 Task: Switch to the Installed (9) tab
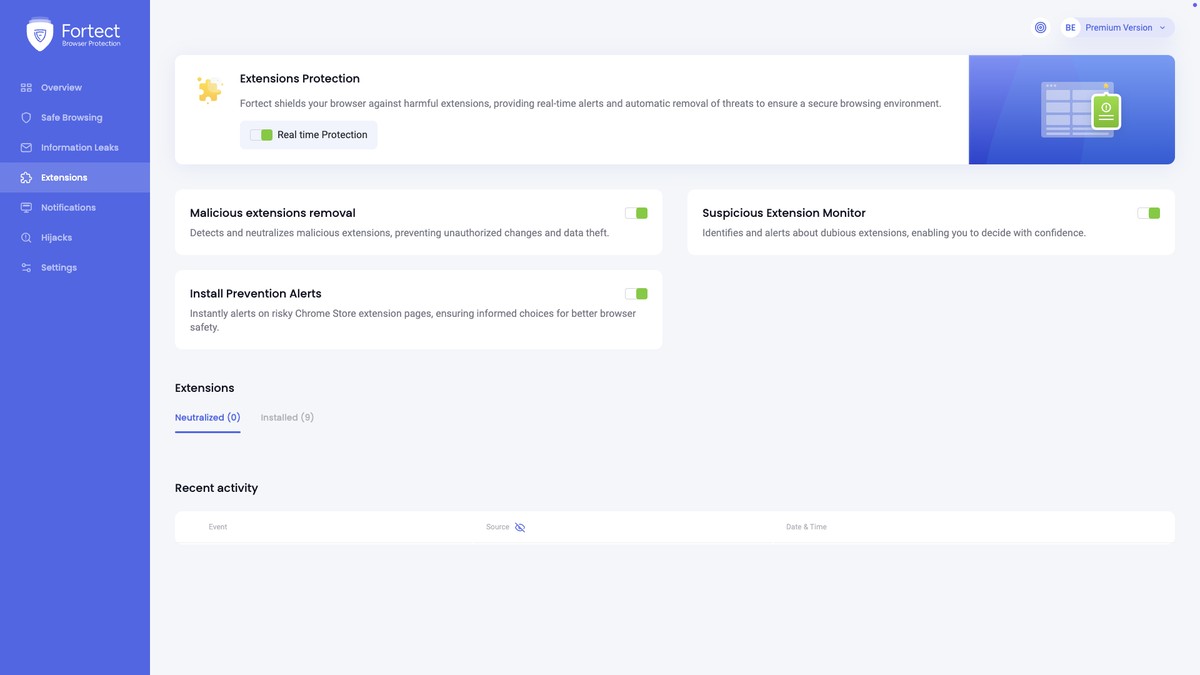(x=287, y=417)
